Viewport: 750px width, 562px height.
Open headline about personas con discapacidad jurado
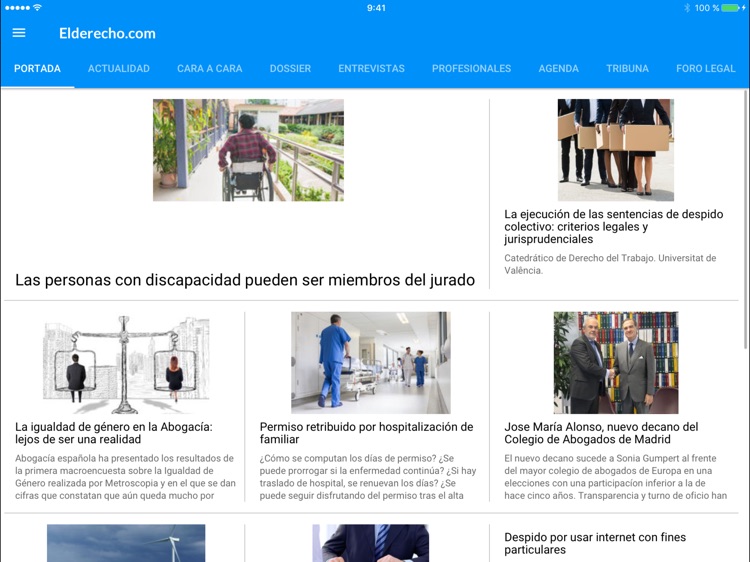(x=245, y=280)
